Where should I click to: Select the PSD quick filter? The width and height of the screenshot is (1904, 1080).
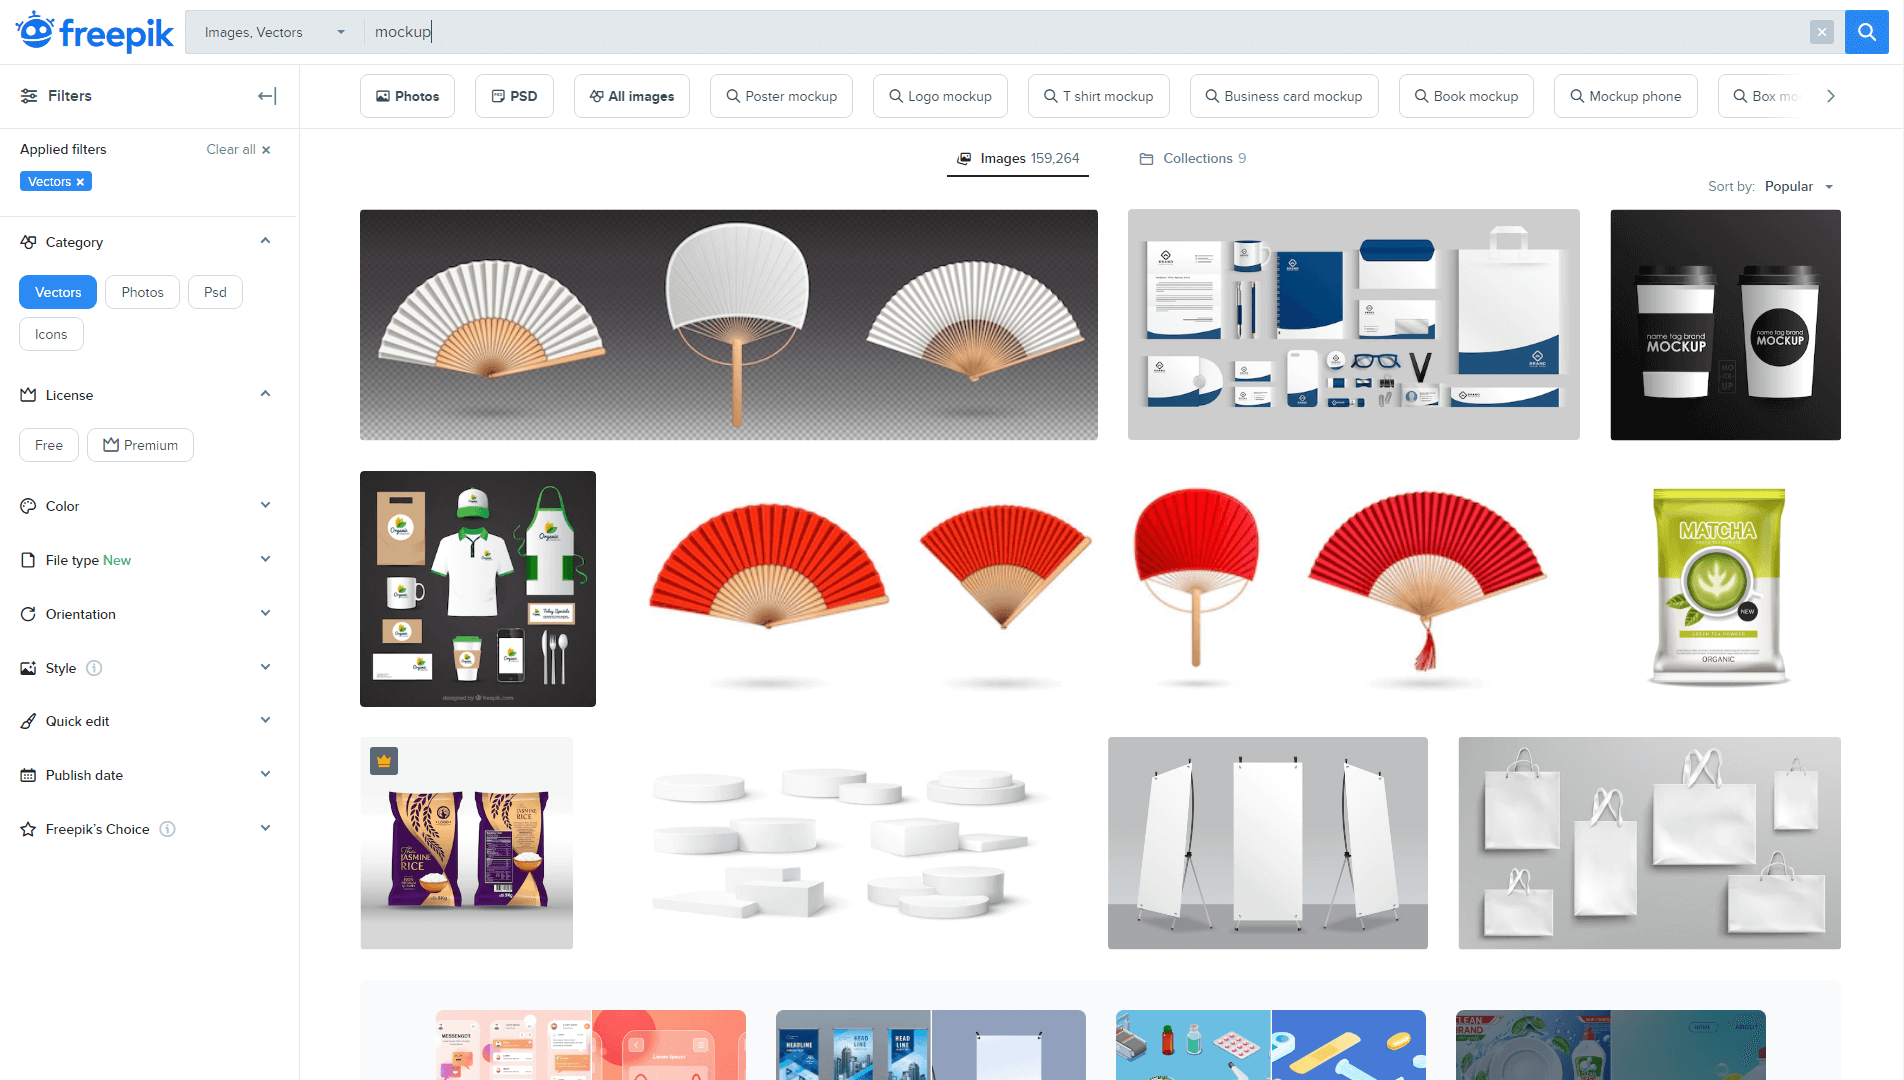514,96
